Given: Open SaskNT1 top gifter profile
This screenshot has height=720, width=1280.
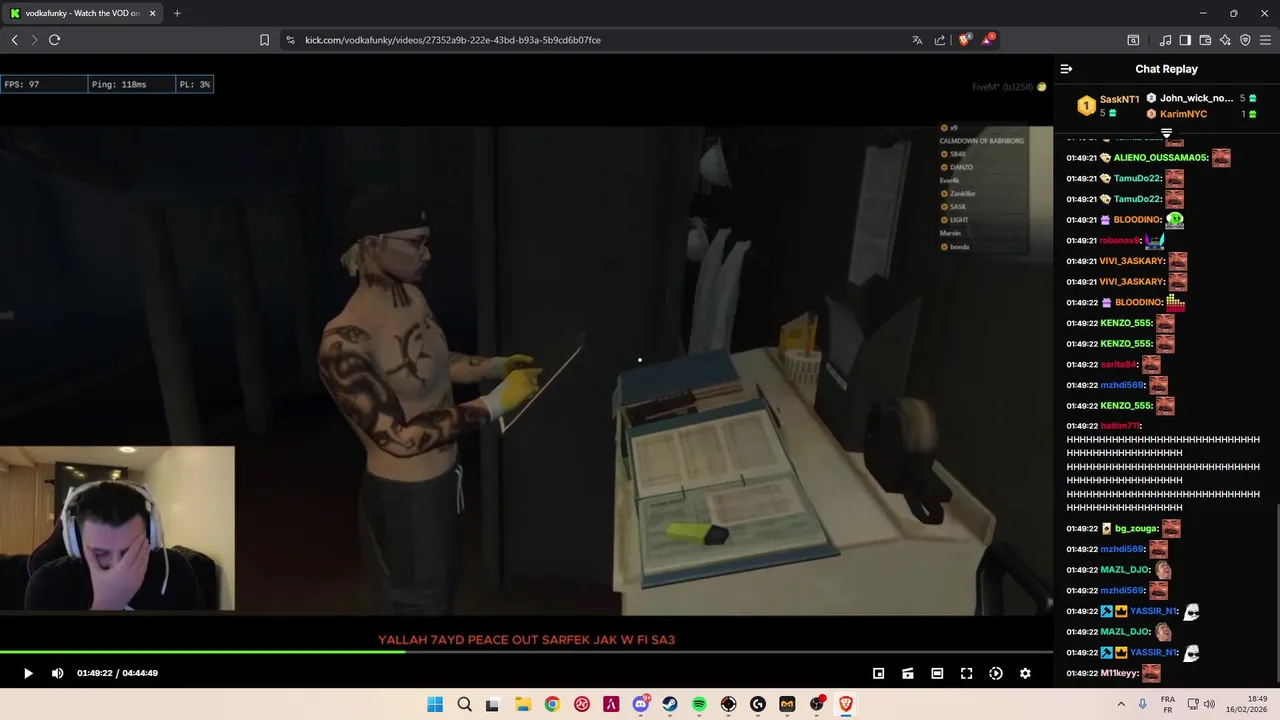Looking at the screenshot, I should tap(1119, 100).
